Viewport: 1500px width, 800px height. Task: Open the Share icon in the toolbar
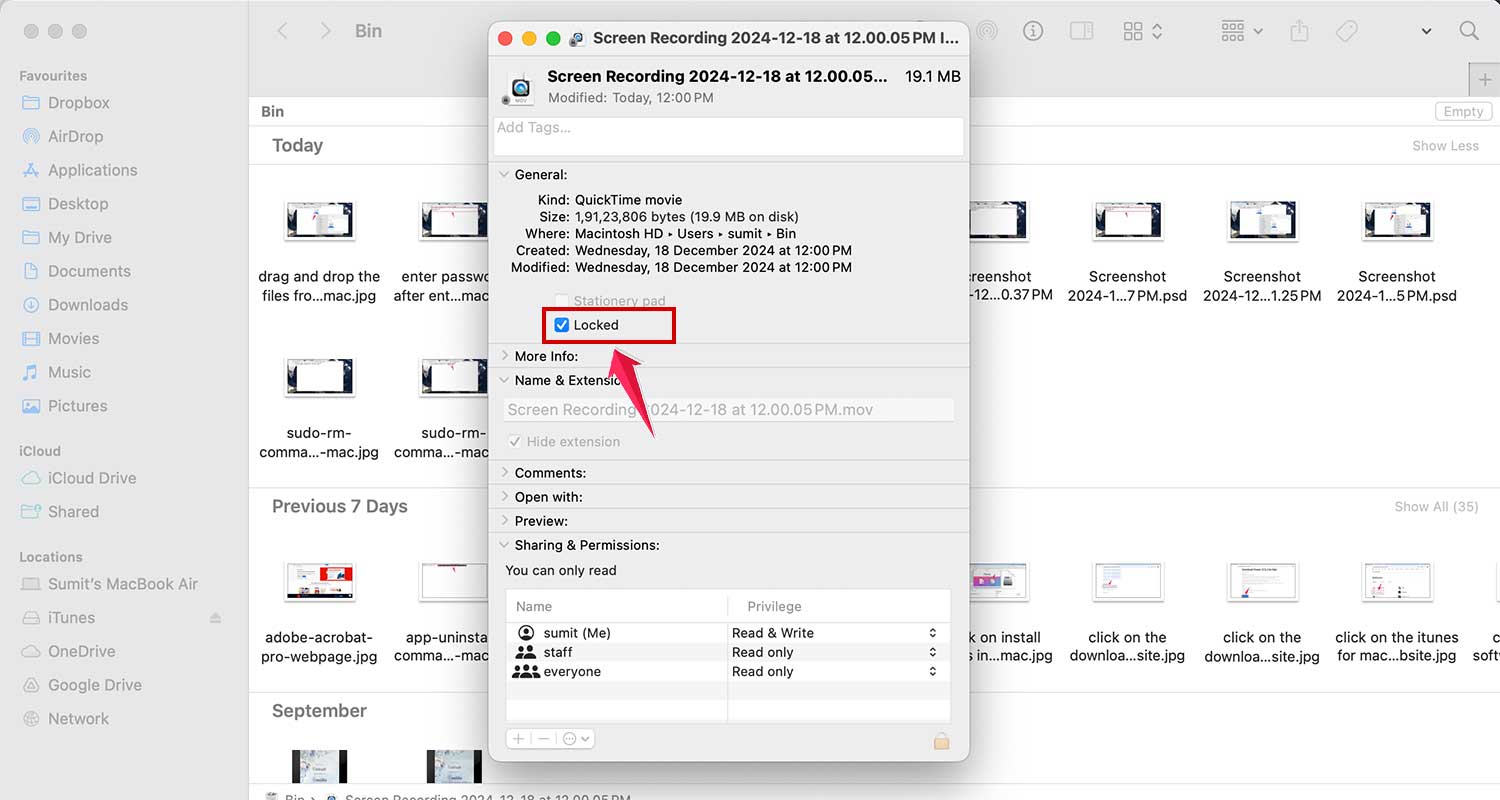(x=1299, y=30)
